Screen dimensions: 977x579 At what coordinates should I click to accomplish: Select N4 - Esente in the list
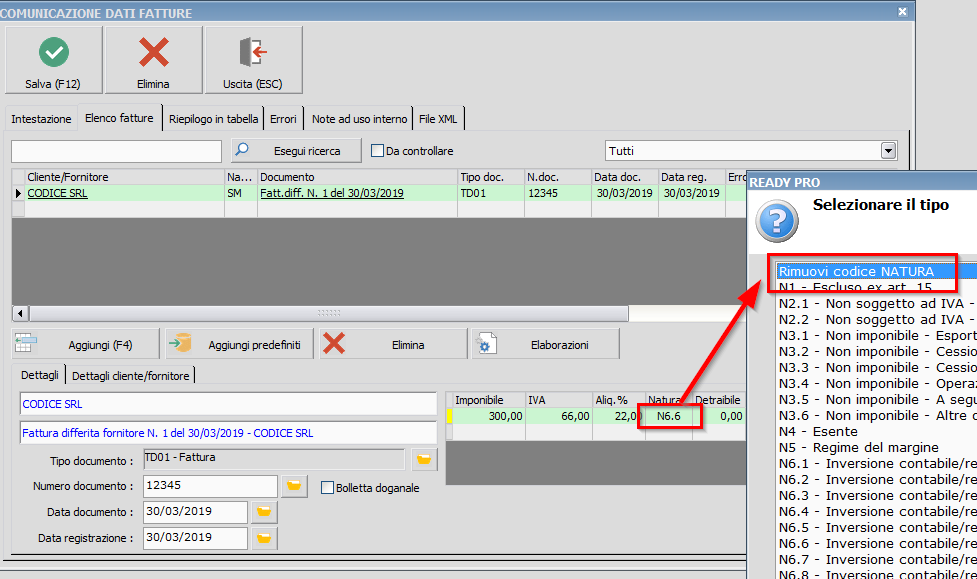point(877,431)
